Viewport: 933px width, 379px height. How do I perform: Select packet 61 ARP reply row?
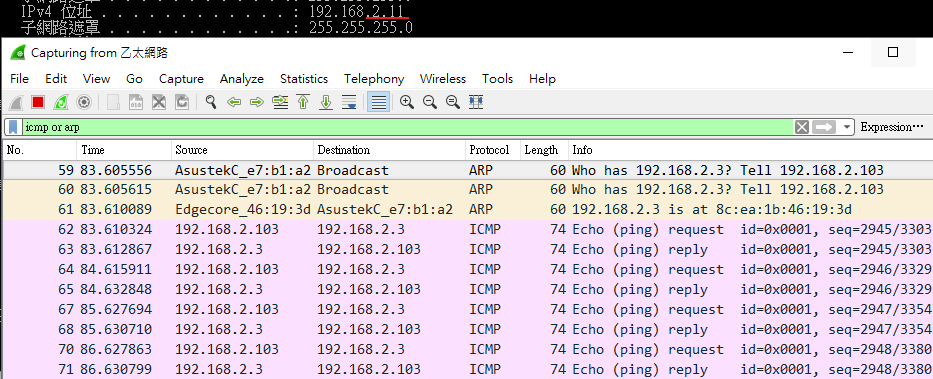click(x=466, y=209)
